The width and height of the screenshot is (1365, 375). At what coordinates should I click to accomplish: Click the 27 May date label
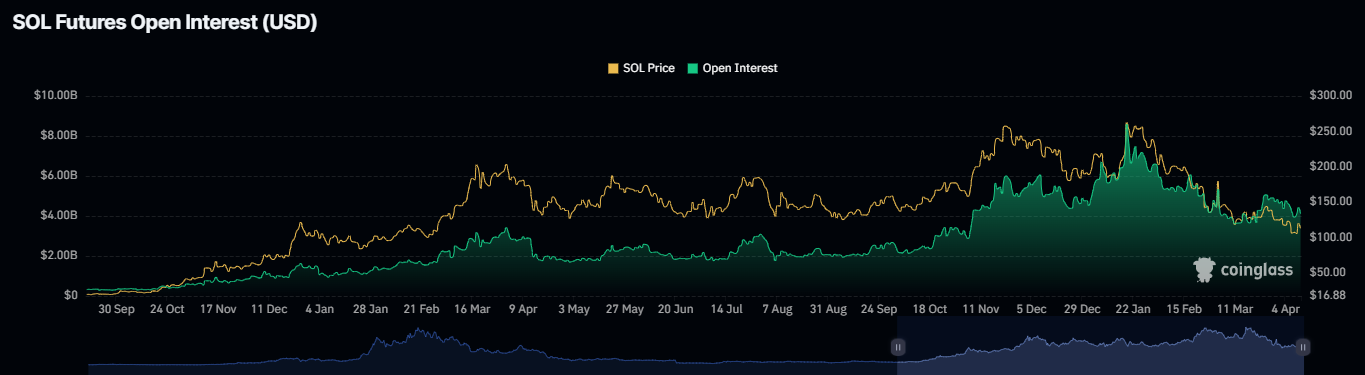click(625, 310)
